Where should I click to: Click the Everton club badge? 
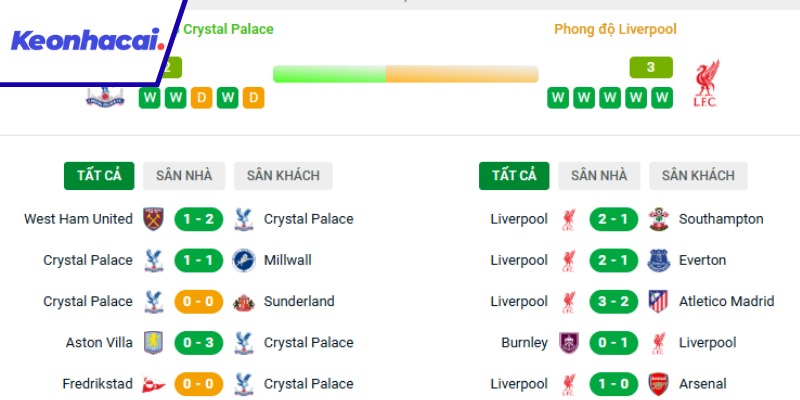tap(658, 260)
